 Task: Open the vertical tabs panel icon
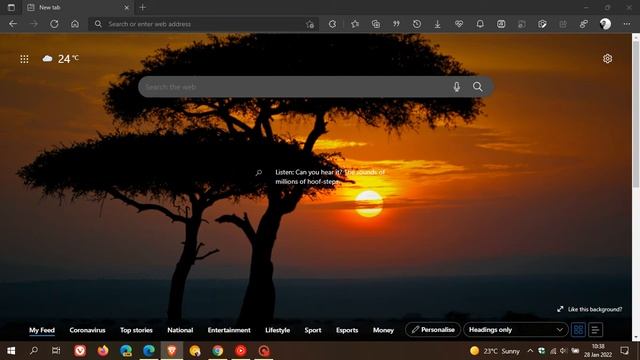[x=11, y=7]
